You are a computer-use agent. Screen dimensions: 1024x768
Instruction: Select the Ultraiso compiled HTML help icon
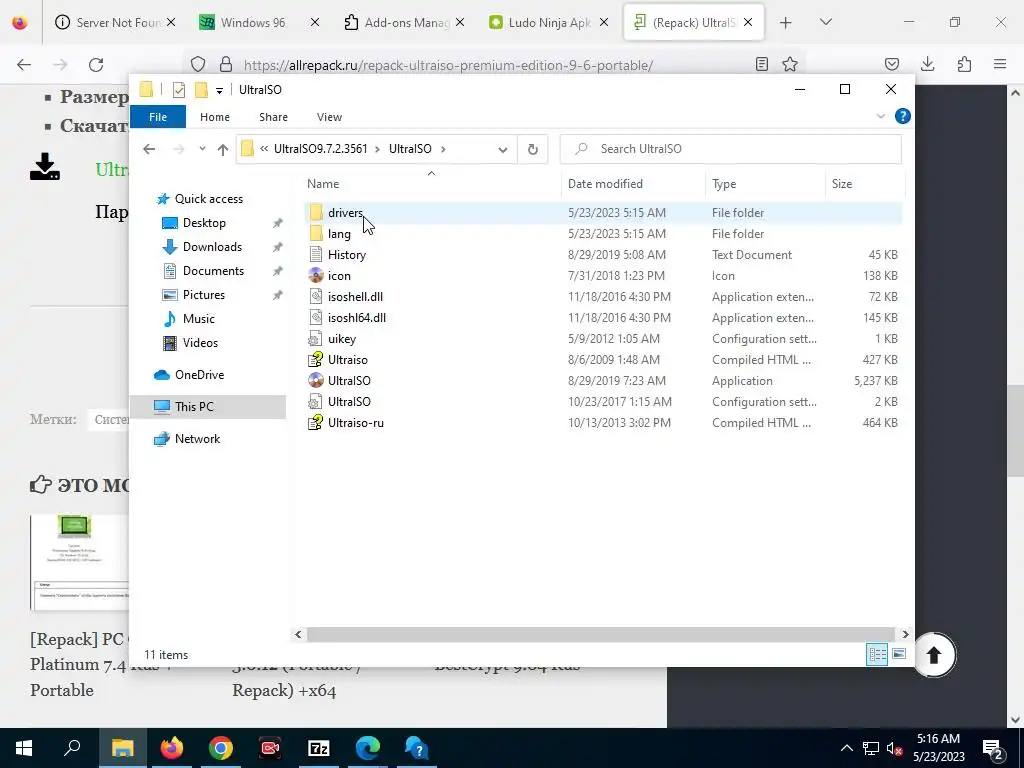(x=316, y=359)
